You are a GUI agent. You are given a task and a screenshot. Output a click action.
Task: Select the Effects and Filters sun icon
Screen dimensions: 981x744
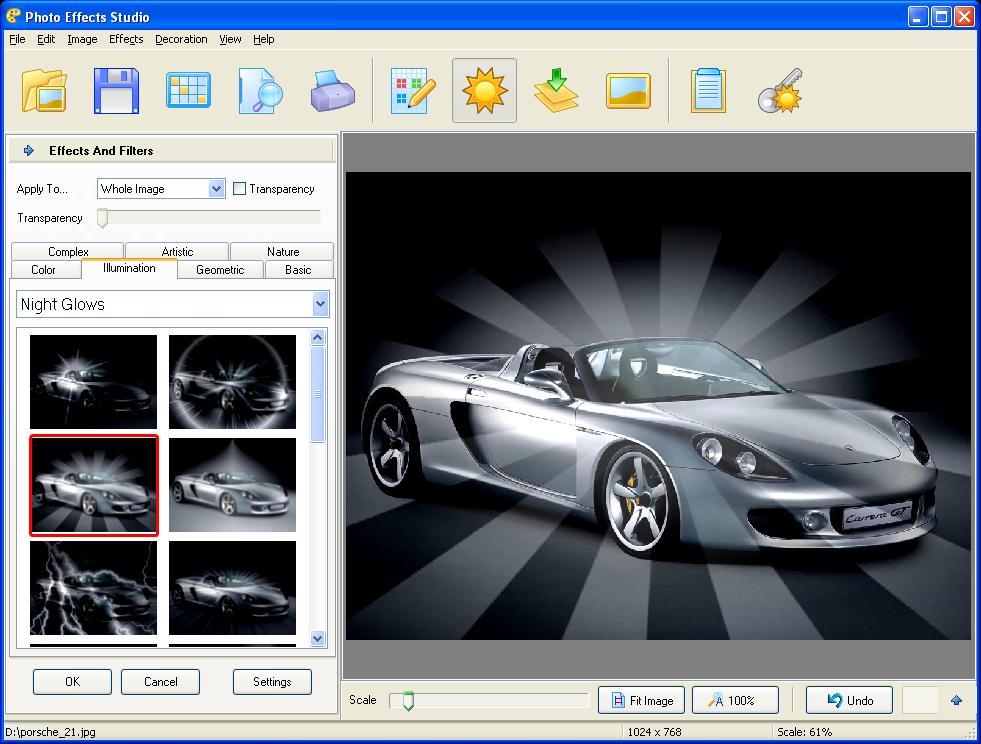[x=484, y=90]
